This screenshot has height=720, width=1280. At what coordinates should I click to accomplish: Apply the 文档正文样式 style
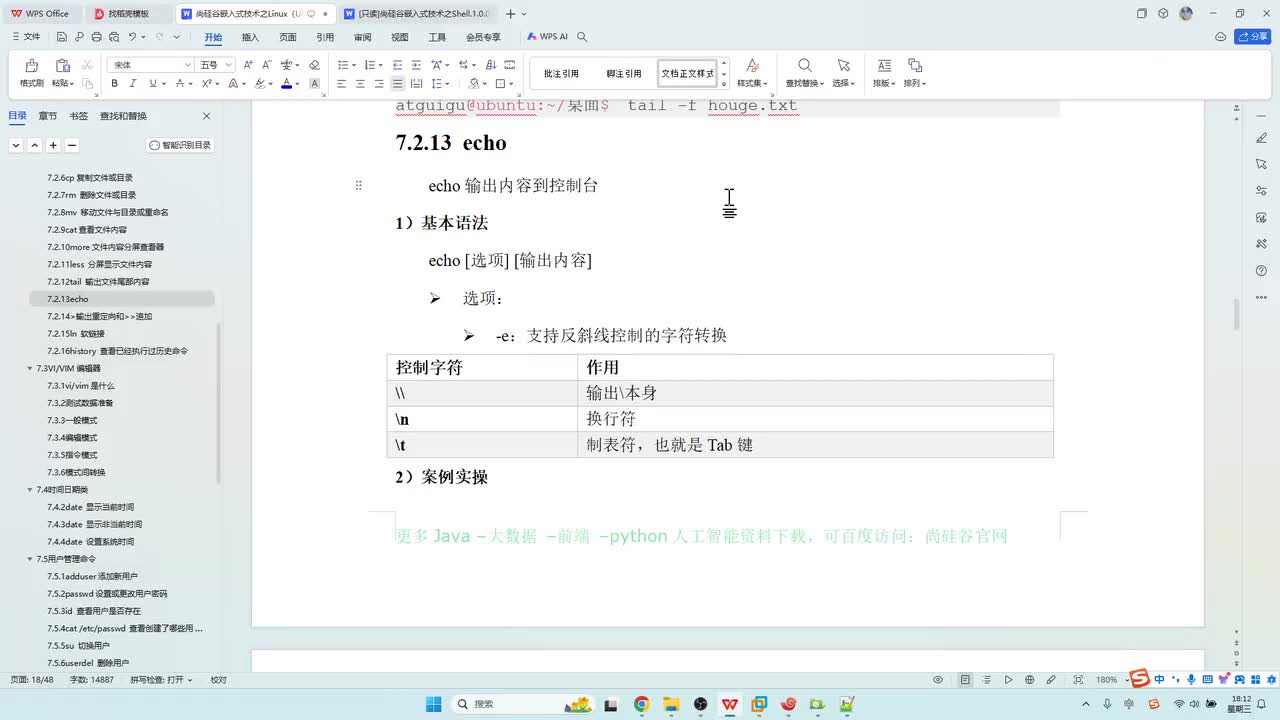687,74
